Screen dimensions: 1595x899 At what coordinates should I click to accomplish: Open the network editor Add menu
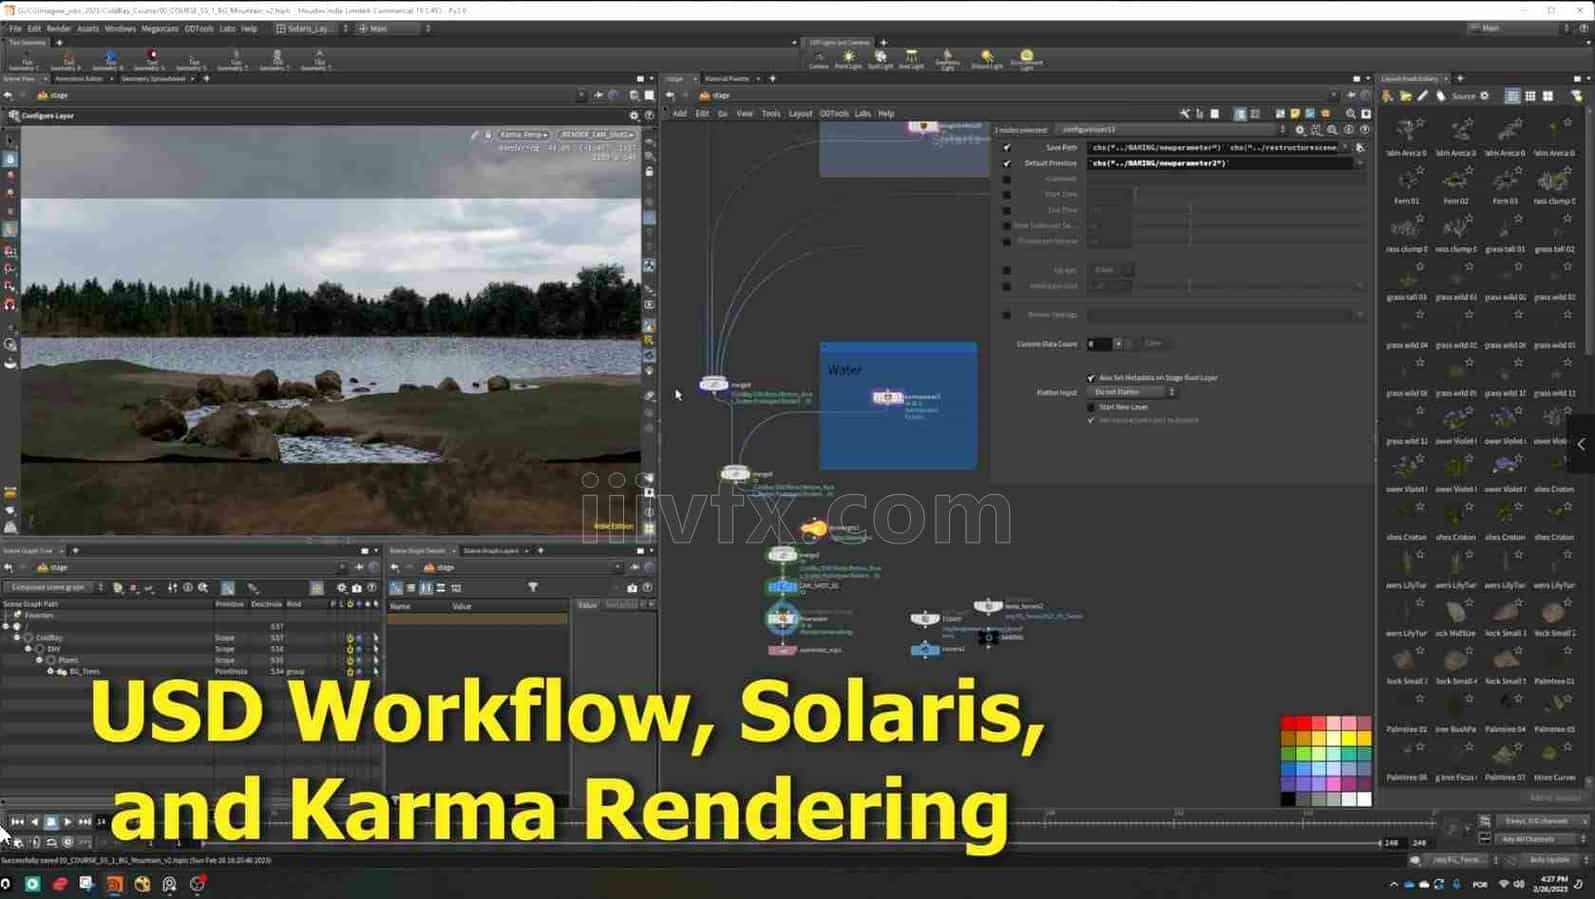pos(680,114)
